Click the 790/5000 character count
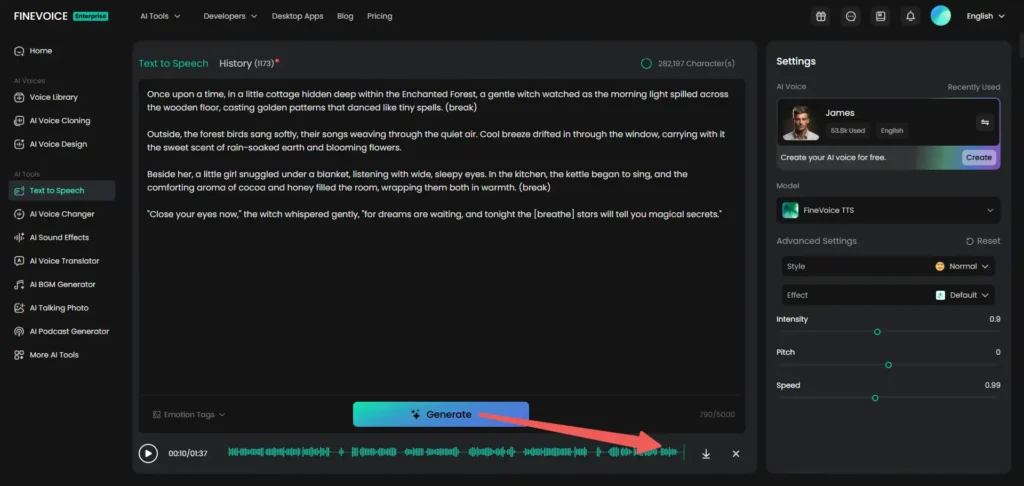The width and height of the screenshot is (1024, 486). (x=717, y=415)
